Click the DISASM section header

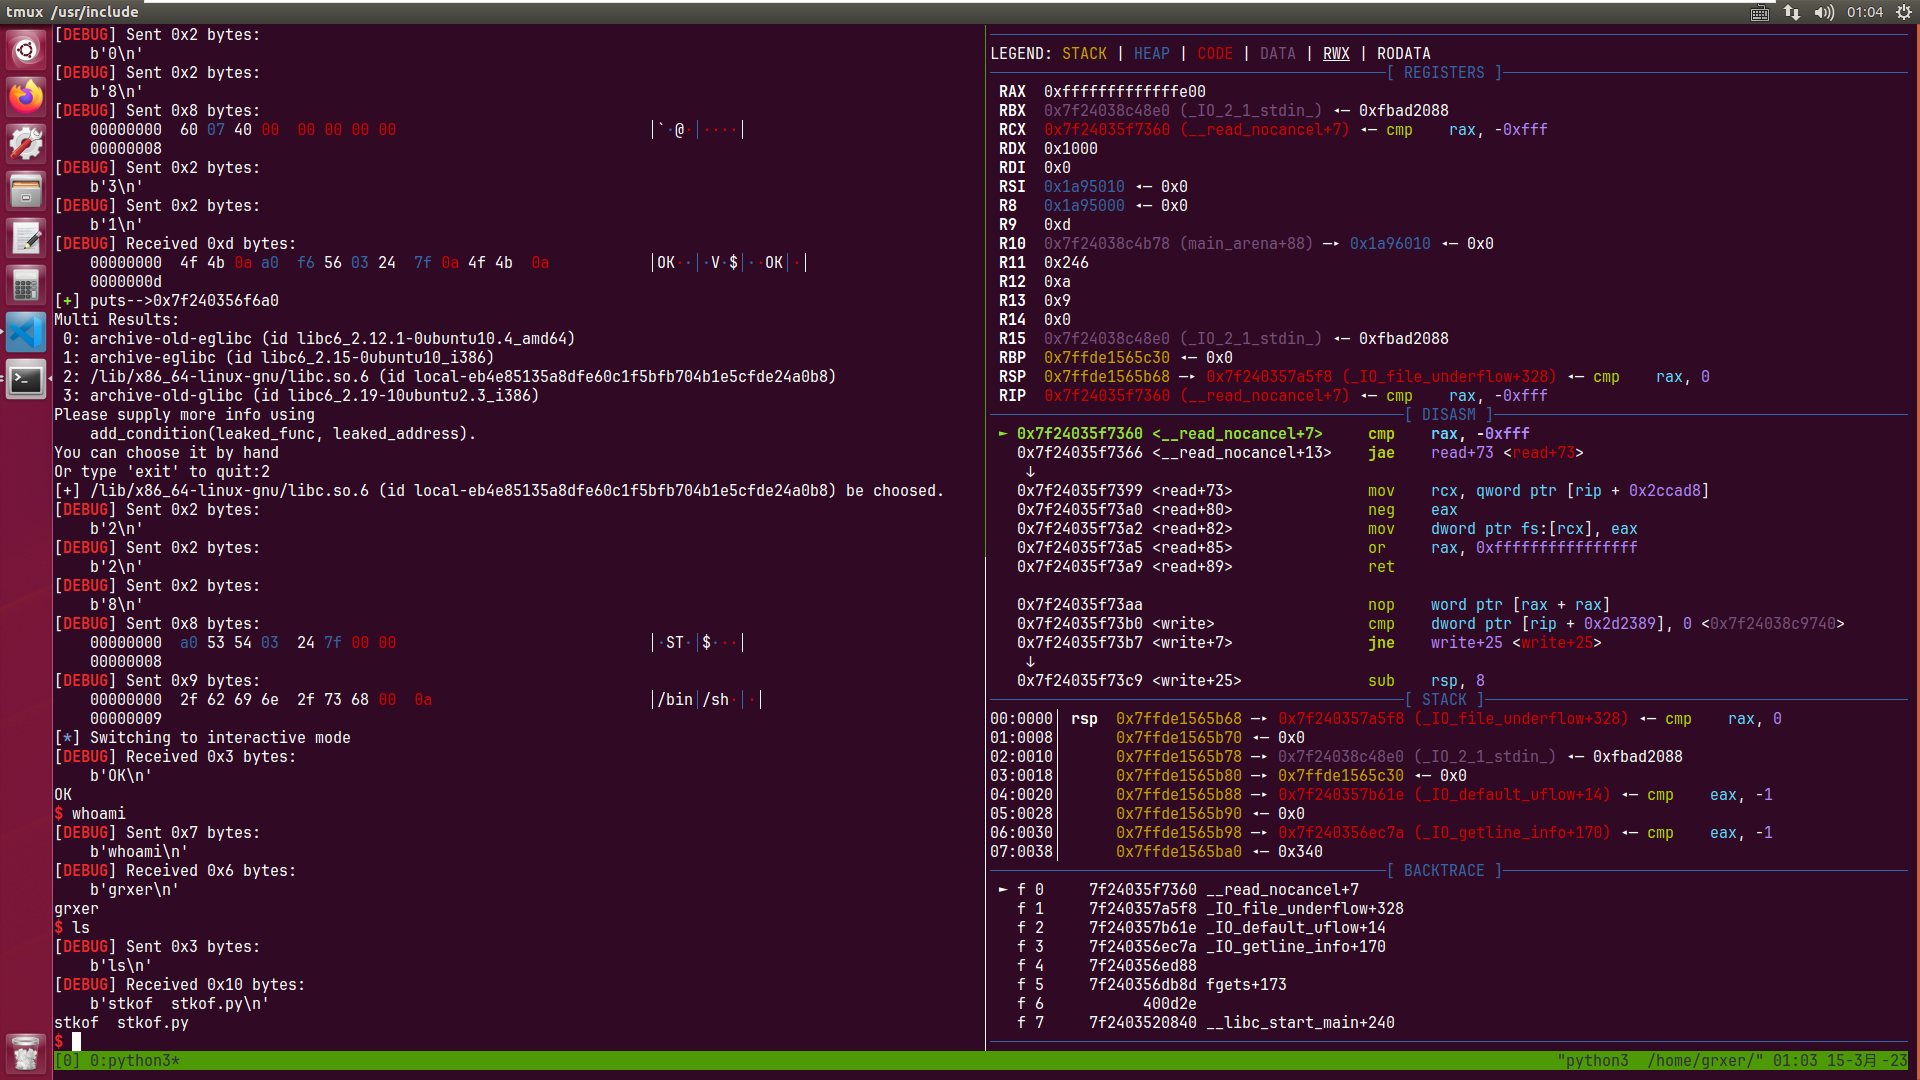pyautogui.click(x=1449, y=414)
